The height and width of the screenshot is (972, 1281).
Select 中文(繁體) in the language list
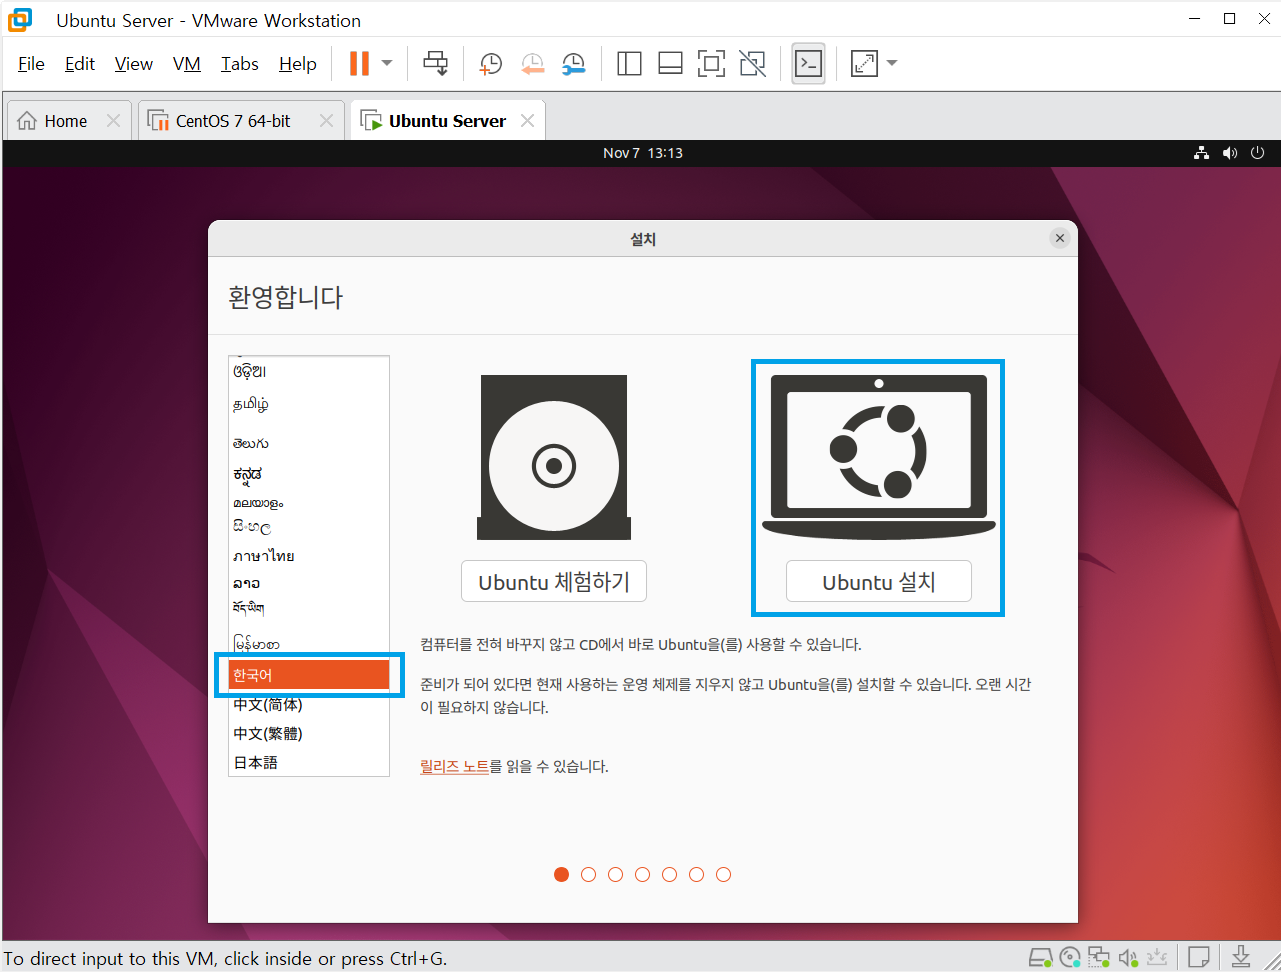[x=309, y=734]
